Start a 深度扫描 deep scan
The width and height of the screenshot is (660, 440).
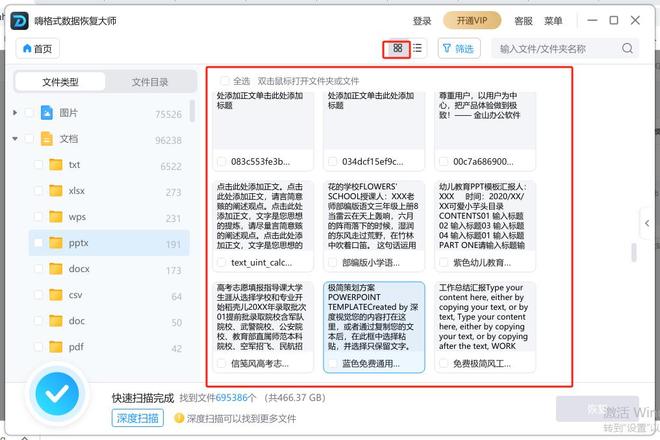136,418
